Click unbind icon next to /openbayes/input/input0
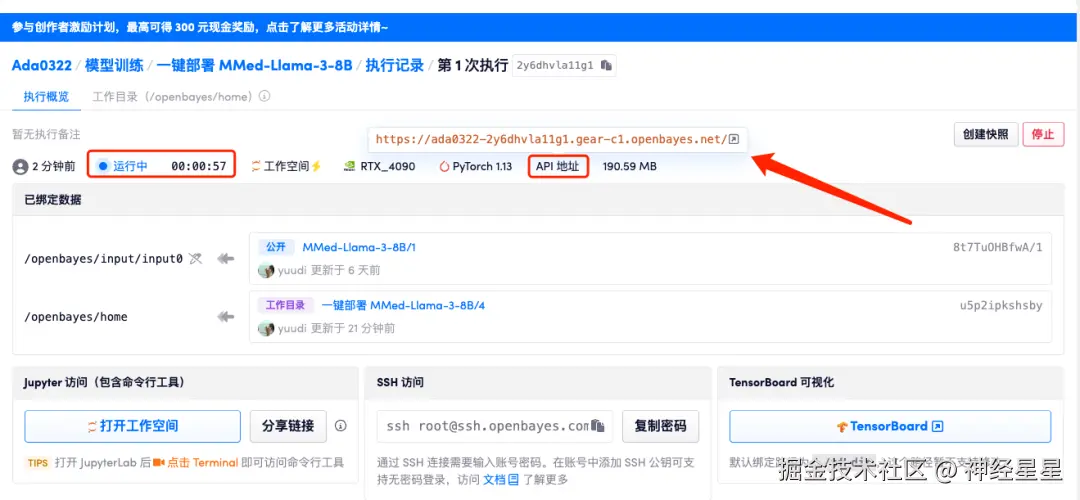The height and width of the screenshot is (500, 1080). pos(196,258)
